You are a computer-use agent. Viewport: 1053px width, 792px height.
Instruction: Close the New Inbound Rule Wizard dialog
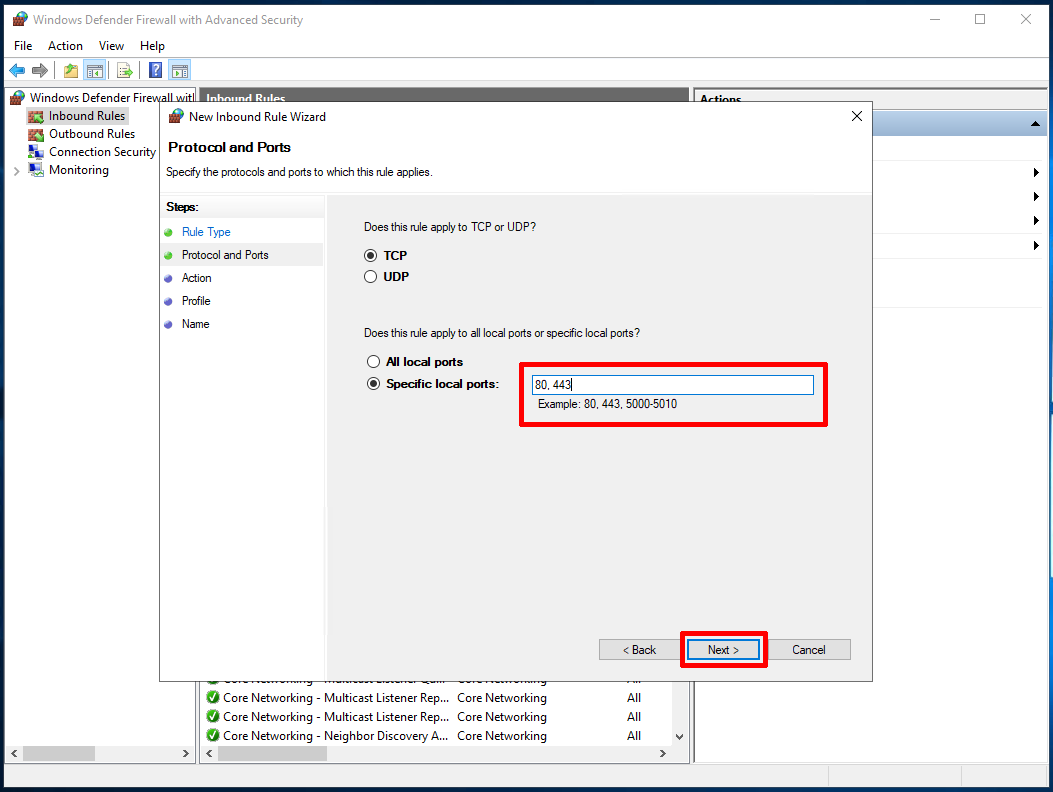[857, 116]
